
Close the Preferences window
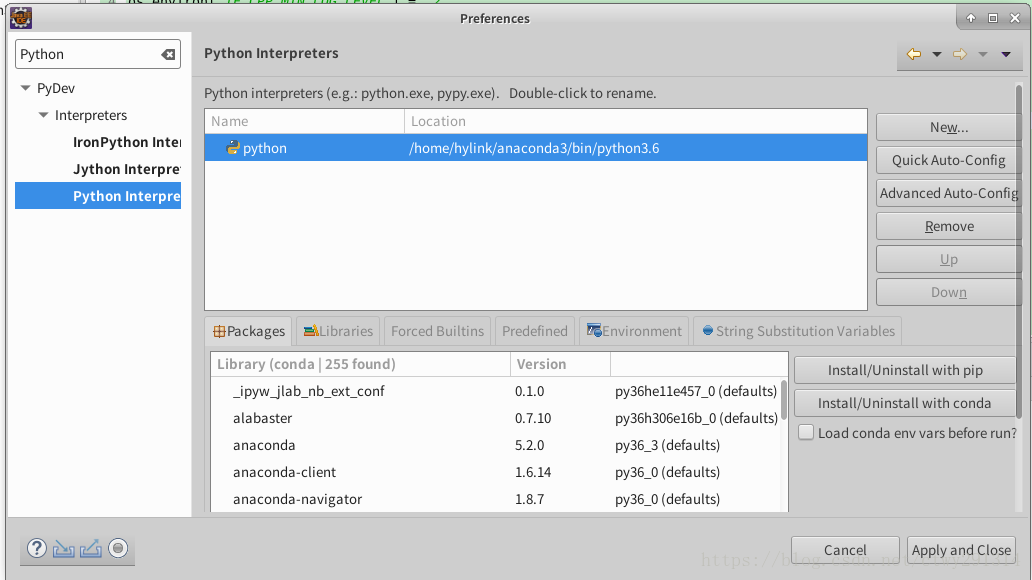[x=1015, y=18]
